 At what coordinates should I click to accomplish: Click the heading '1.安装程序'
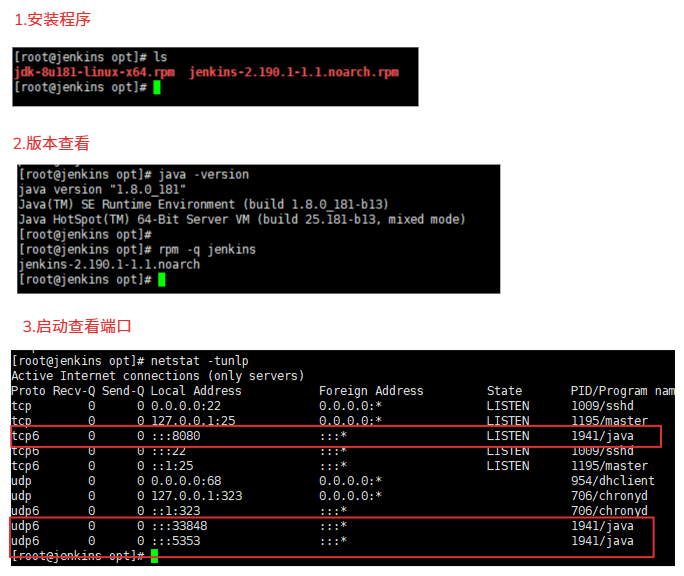pos(53,20)
